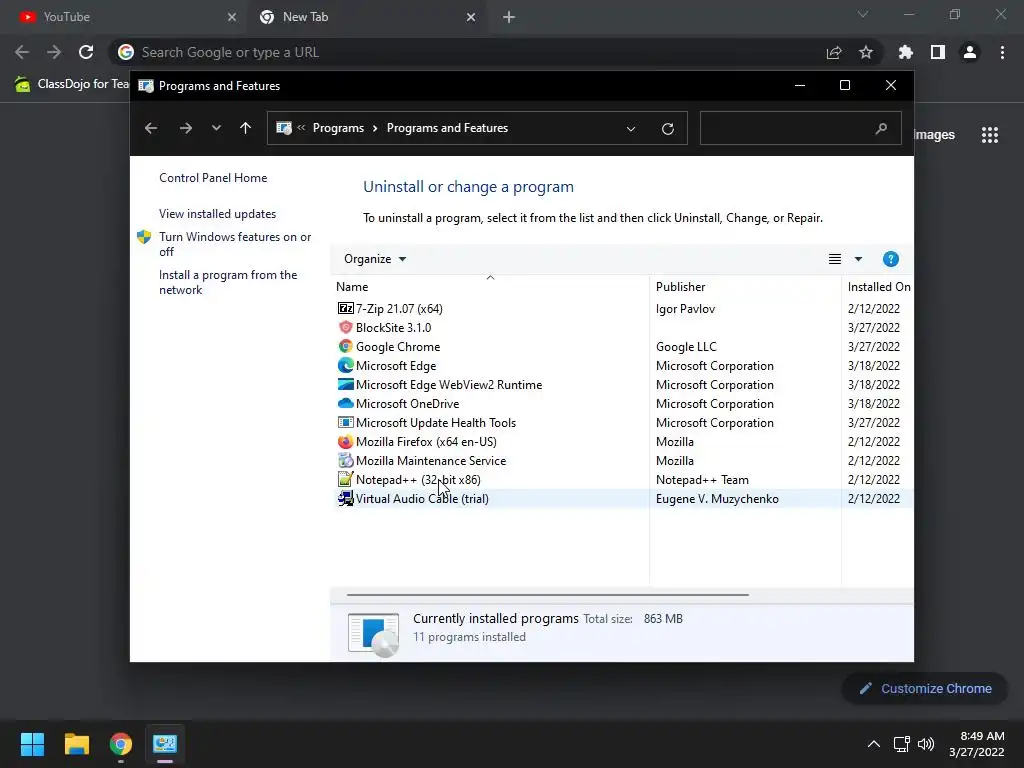Open the Windows Start menu
1024x768 pixels.
click(32, 744)
